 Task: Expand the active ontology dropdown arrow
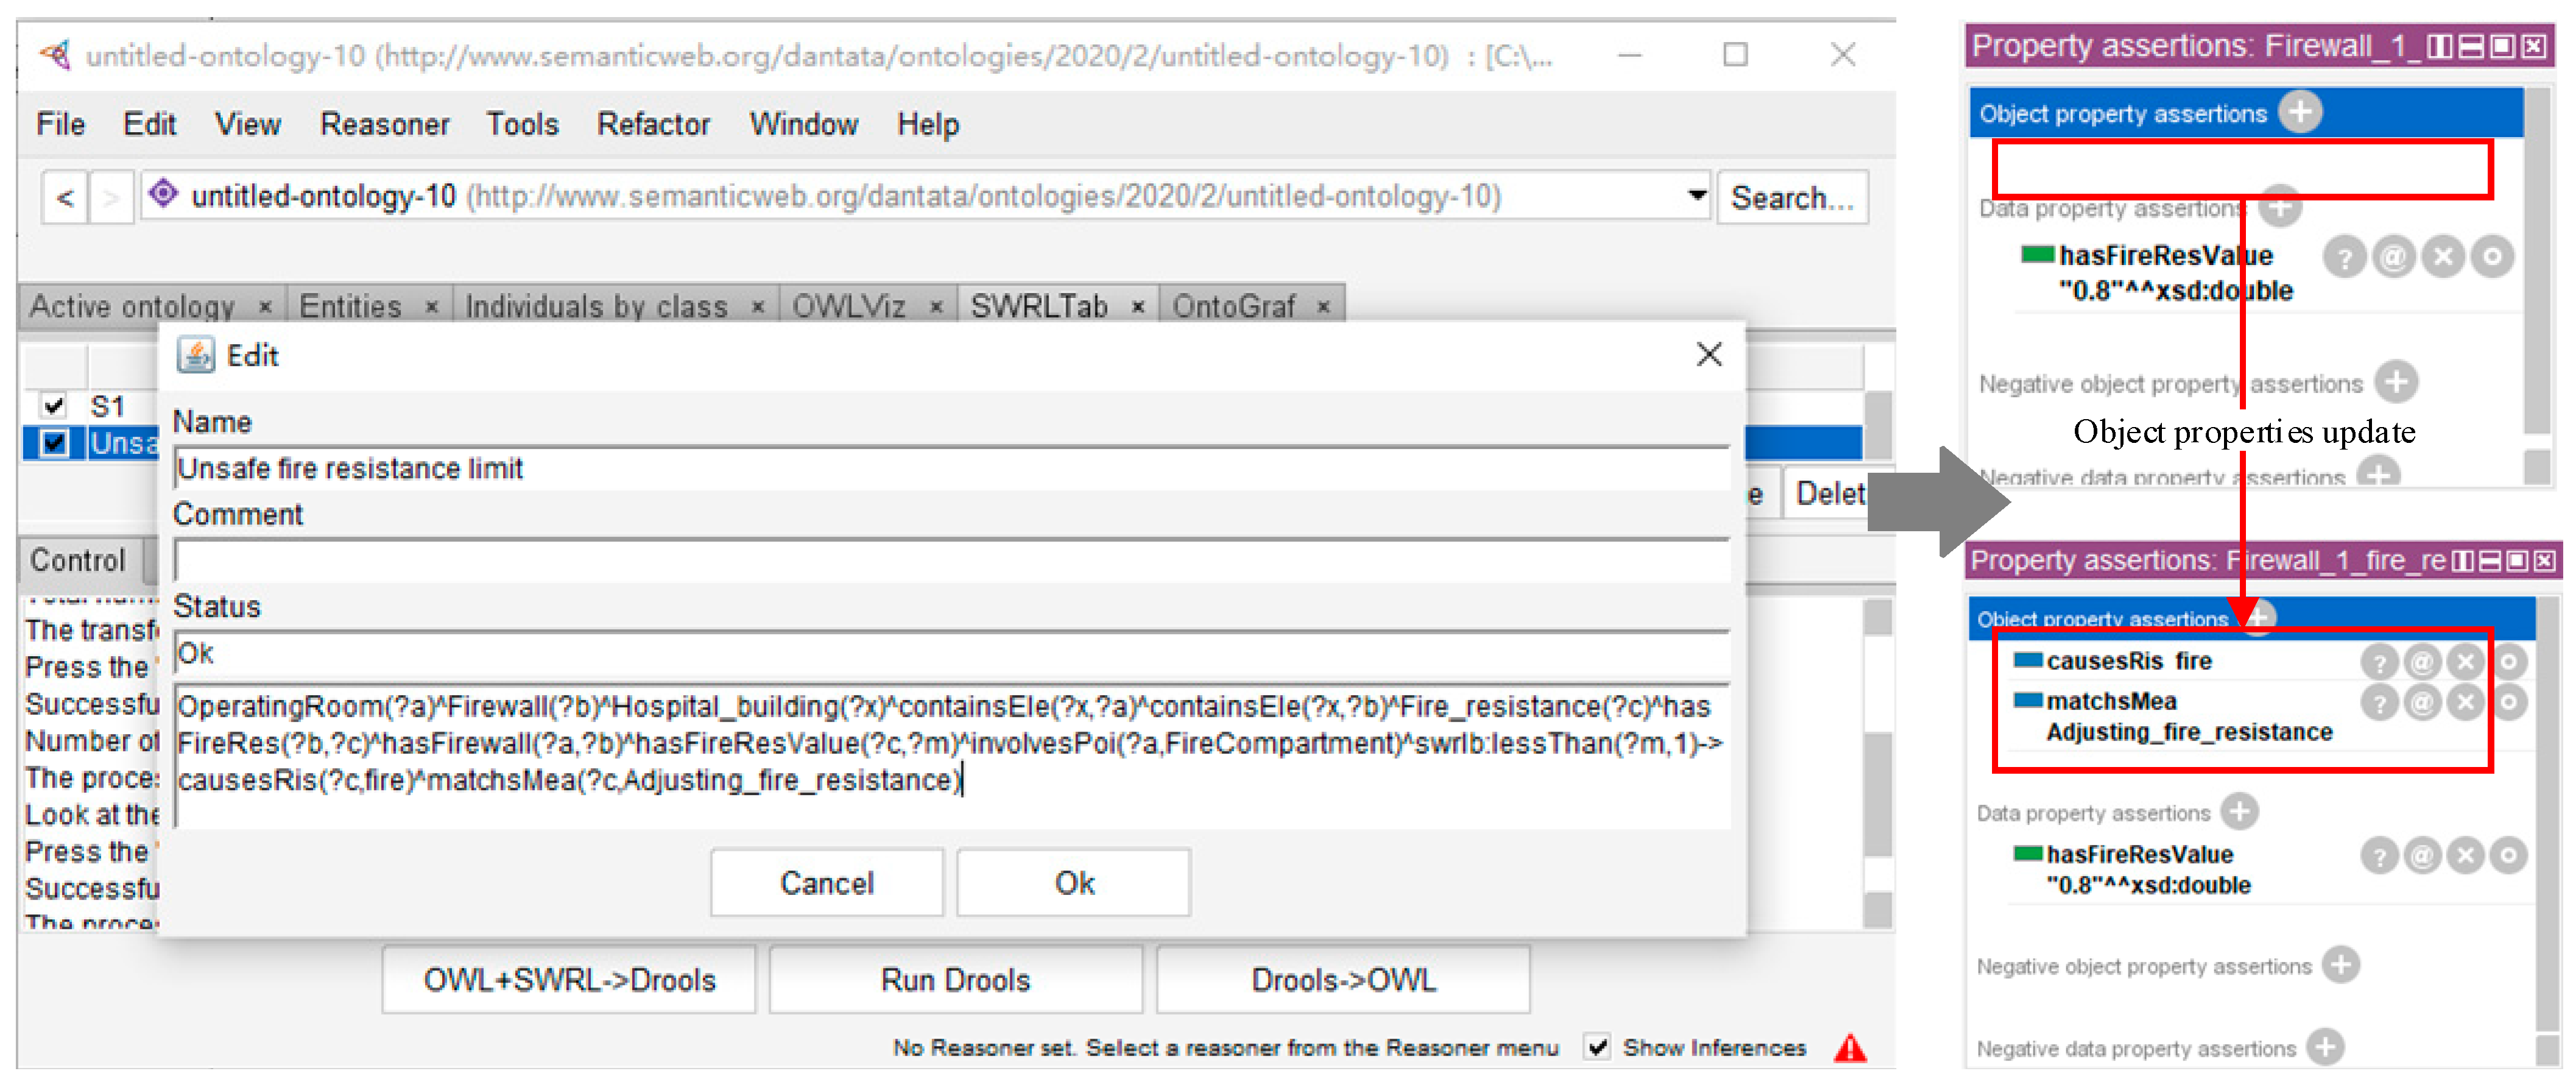tap(1696, 195)
